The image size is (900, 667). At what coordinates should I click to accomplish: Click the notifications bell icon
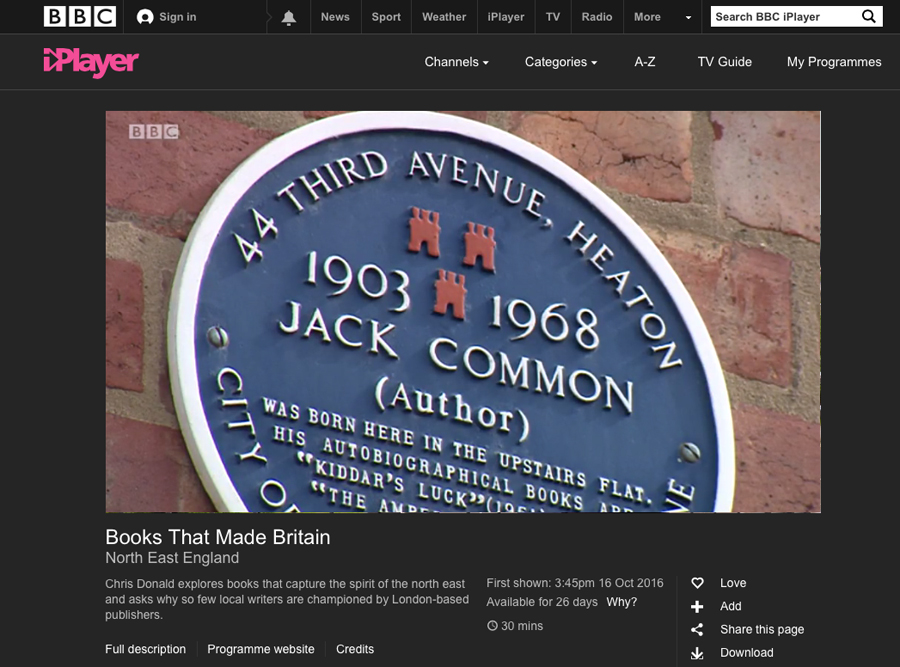coord(288,16)
